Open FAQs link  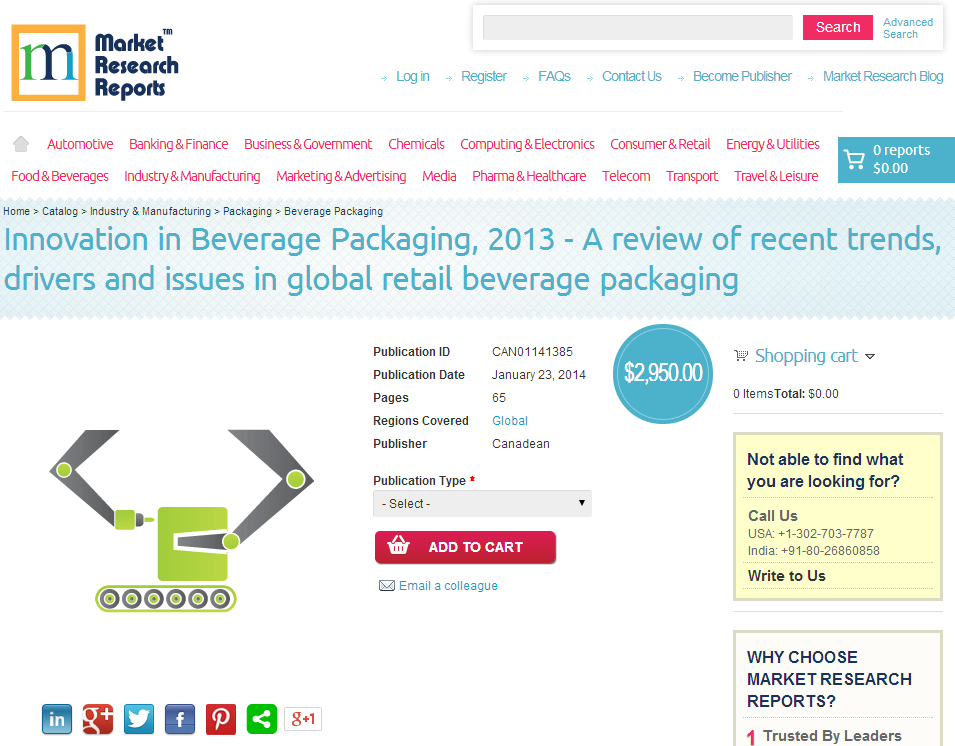pyautogui.click(x=554, y=77)
